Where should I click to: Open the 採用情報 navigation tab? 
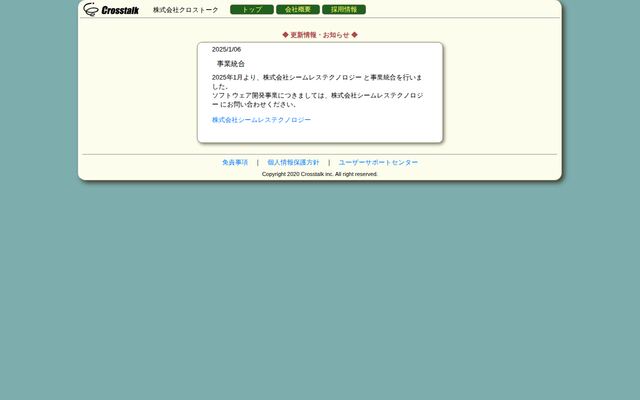click(x=344, y=9)
